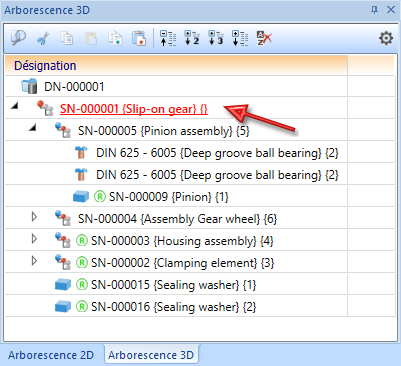Click green R marker on Clamping element
Viewport: 401px width, 366px height.
[x=82, y=263]
